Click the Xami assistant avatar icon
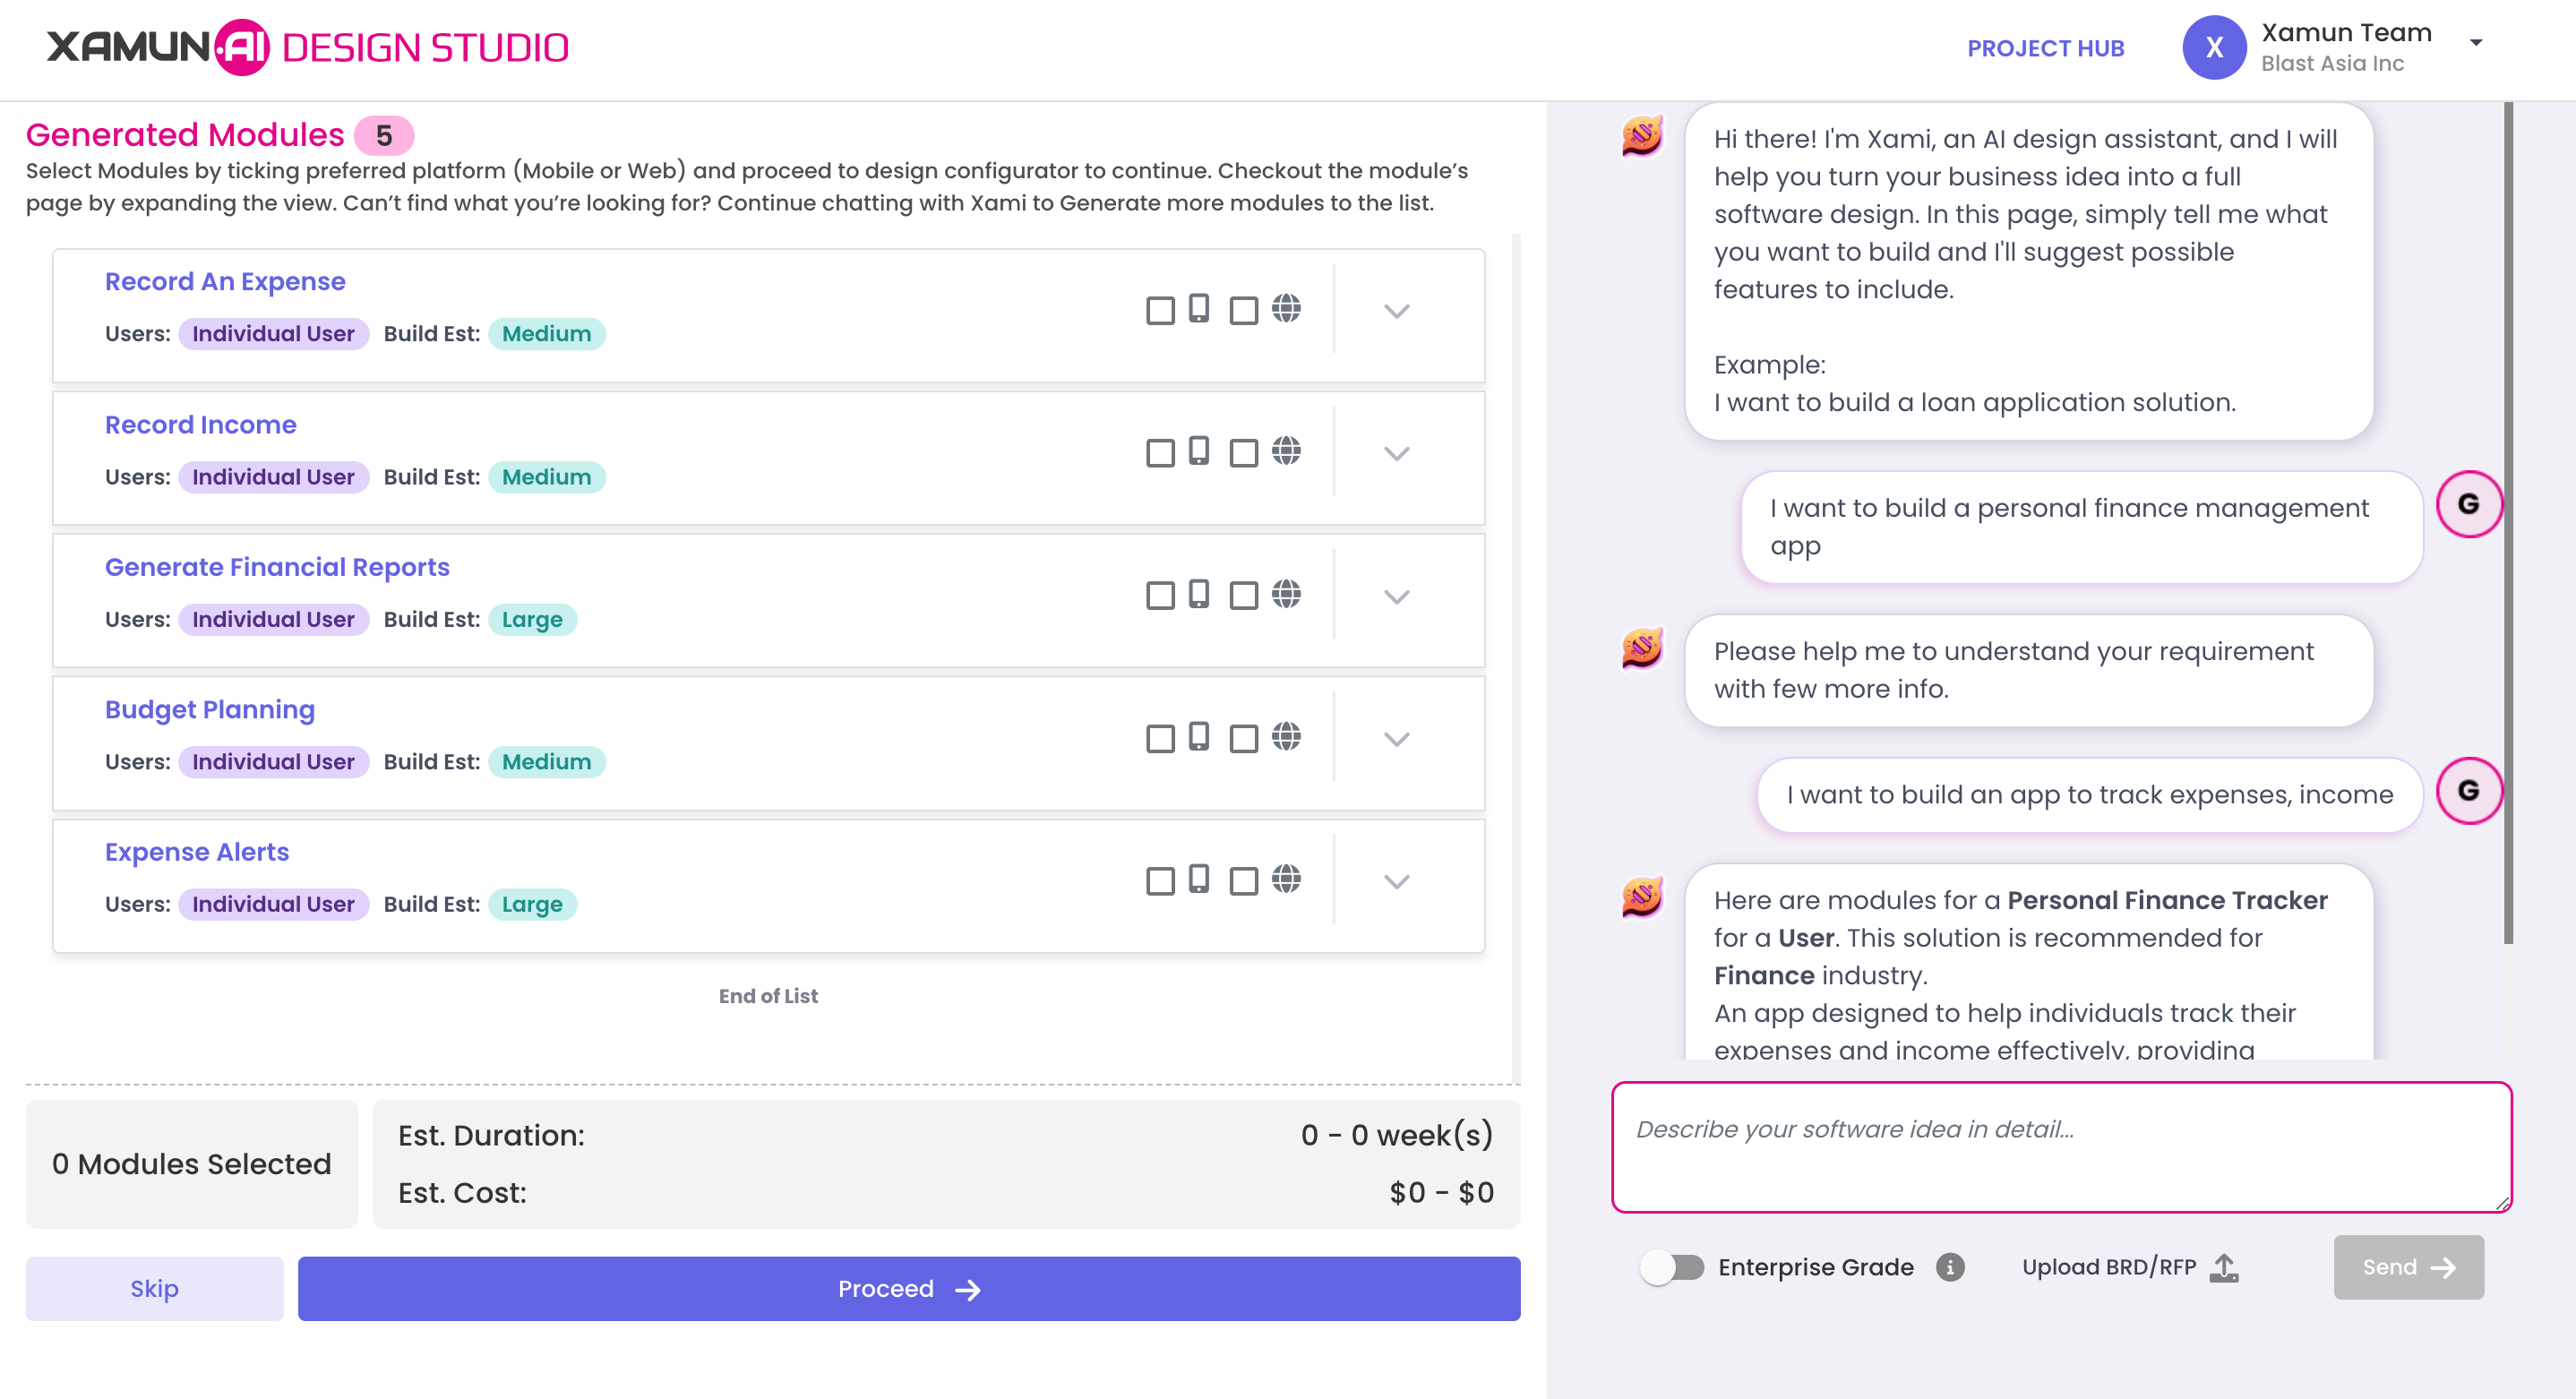2576x1399 pixels. click(1645, 139)
